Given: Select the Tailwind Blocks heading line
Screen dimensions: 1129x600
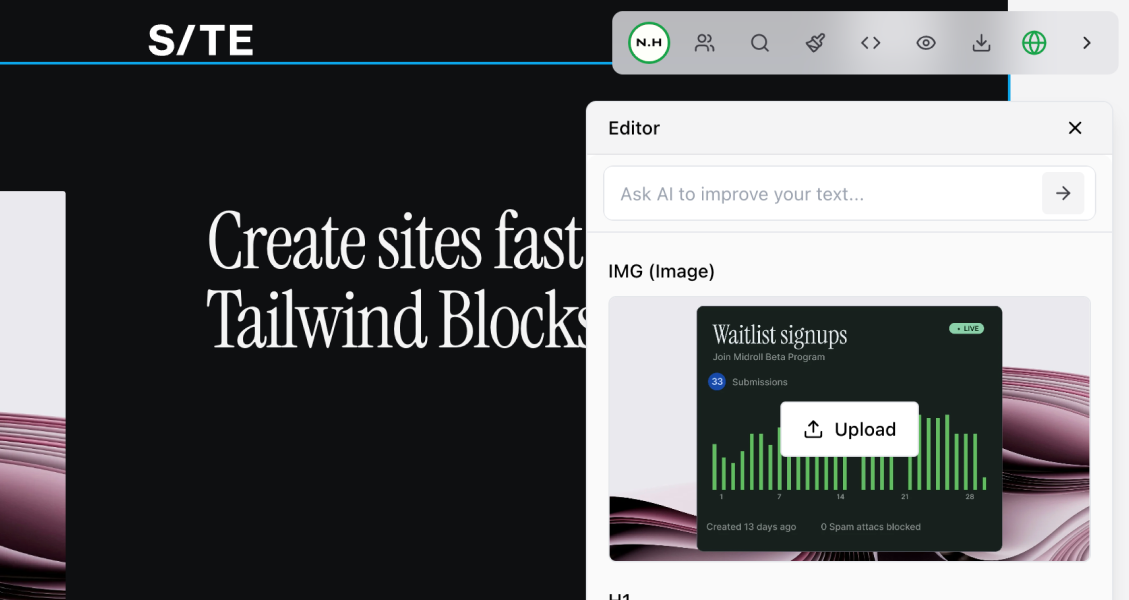Looking at the screenshot, I should tap(397, 319).
